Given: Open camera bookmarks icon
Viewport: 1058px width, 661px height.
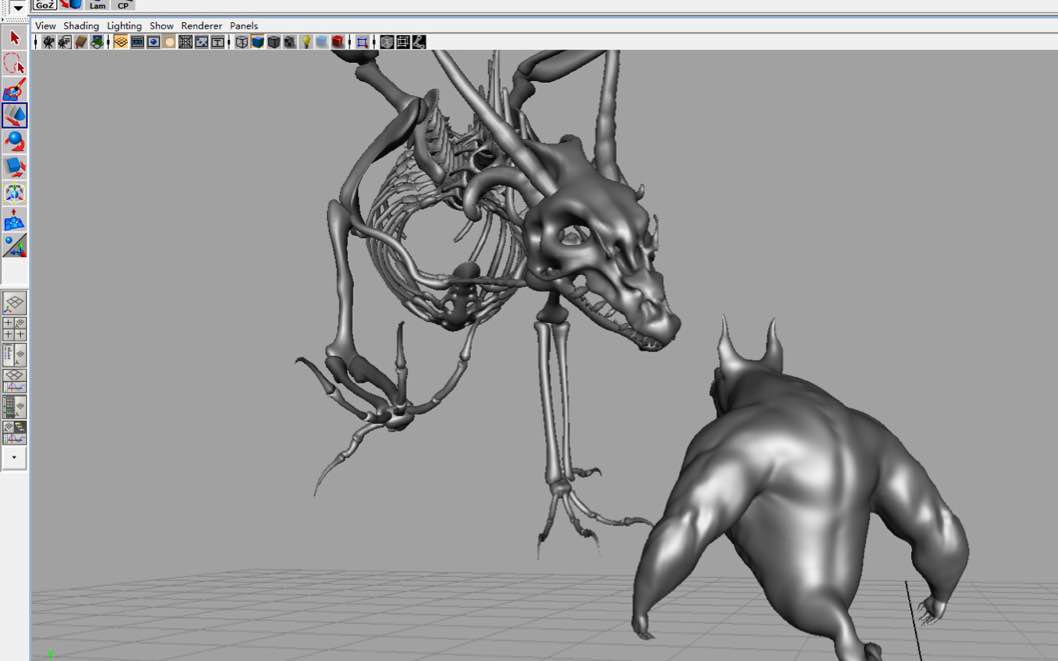Looking at the screenshot, I should click(81, 42).
